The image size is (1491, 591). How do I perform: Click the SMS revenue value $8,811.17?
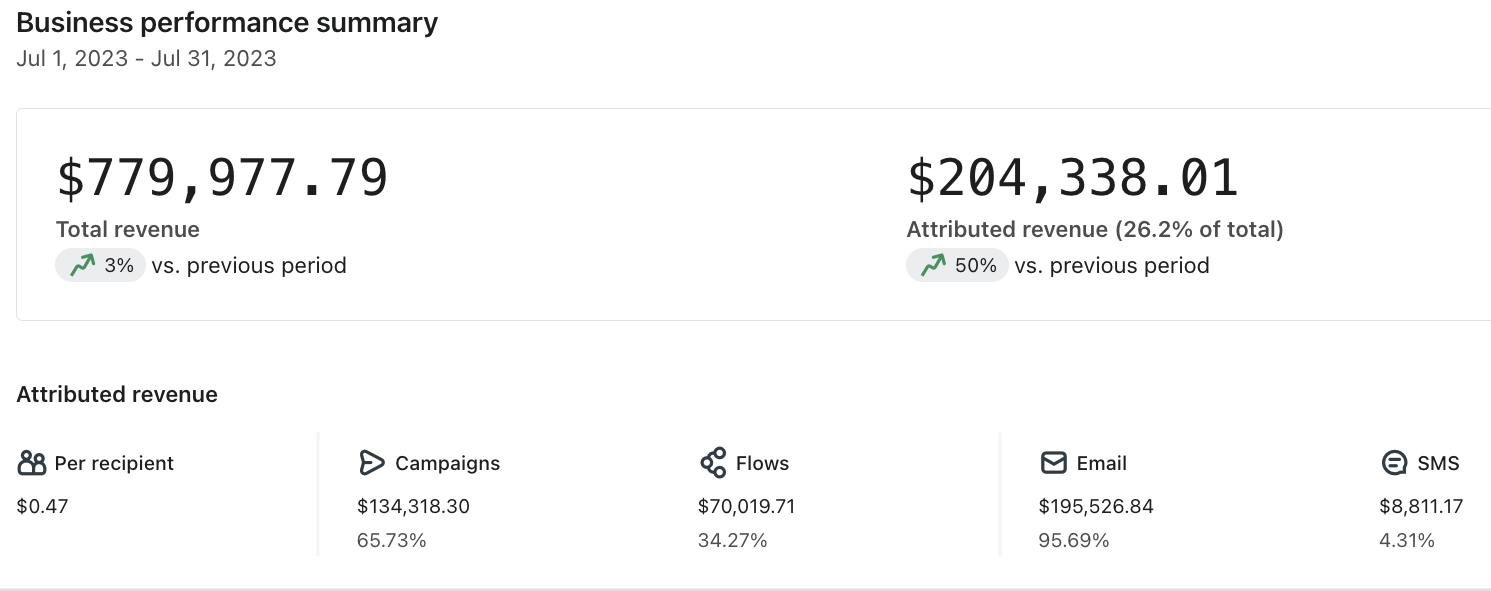(x=1421, y=506)
